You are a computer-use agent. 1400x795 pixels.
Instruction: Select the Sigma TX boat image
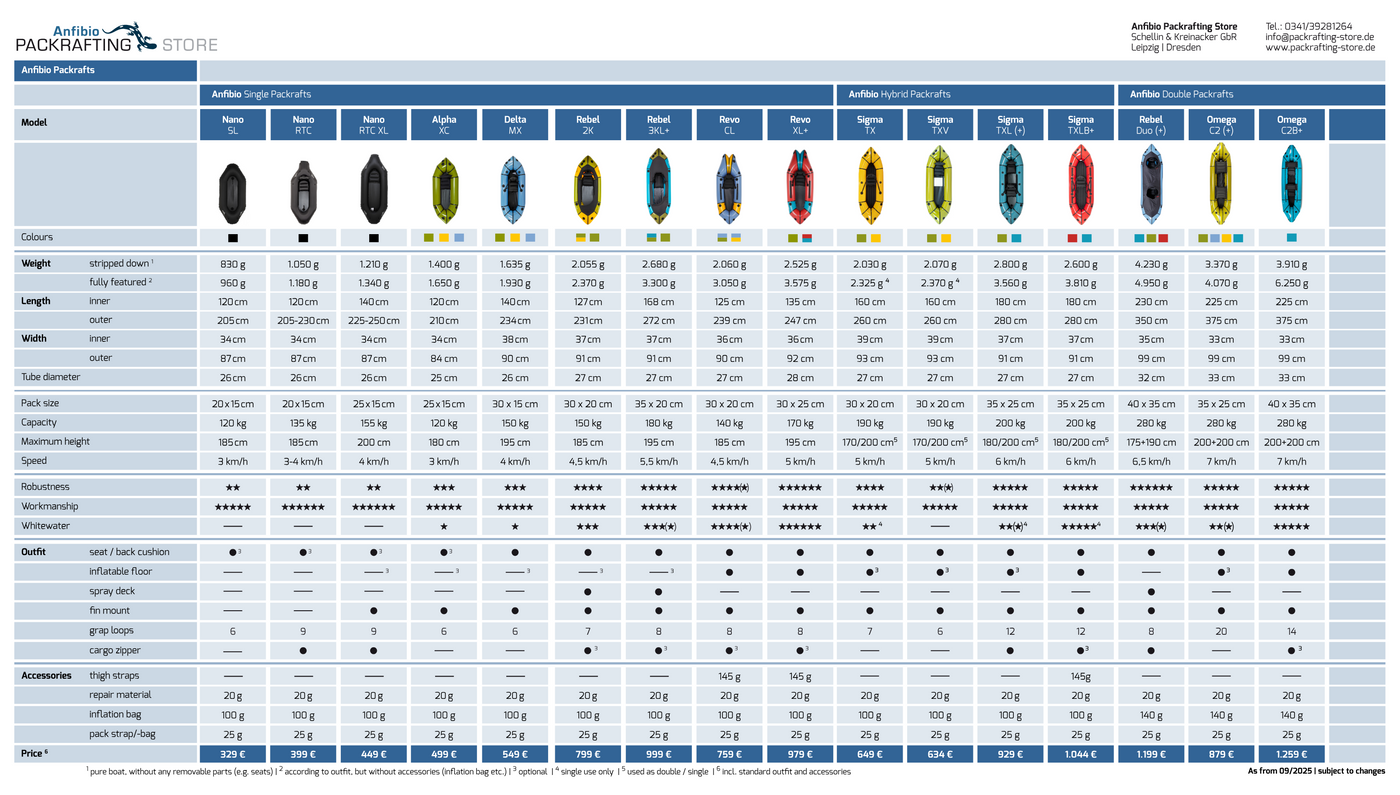click(870, 185)
